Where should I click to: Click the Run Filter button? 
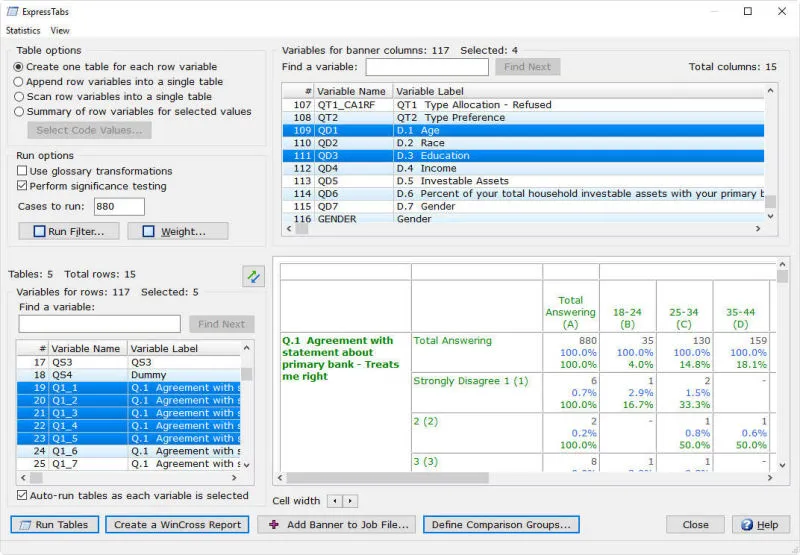[69, 231]
